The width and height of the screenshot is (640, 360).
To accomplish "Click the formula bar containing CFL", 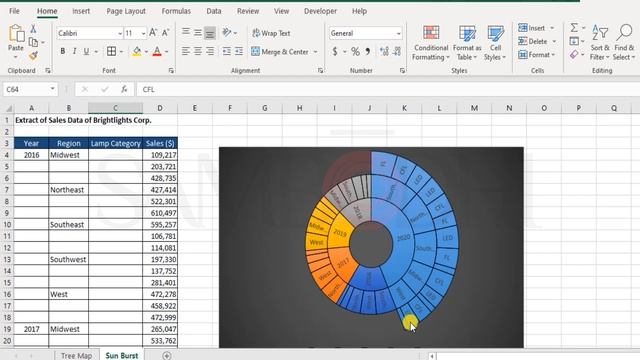I will (388, 89).
